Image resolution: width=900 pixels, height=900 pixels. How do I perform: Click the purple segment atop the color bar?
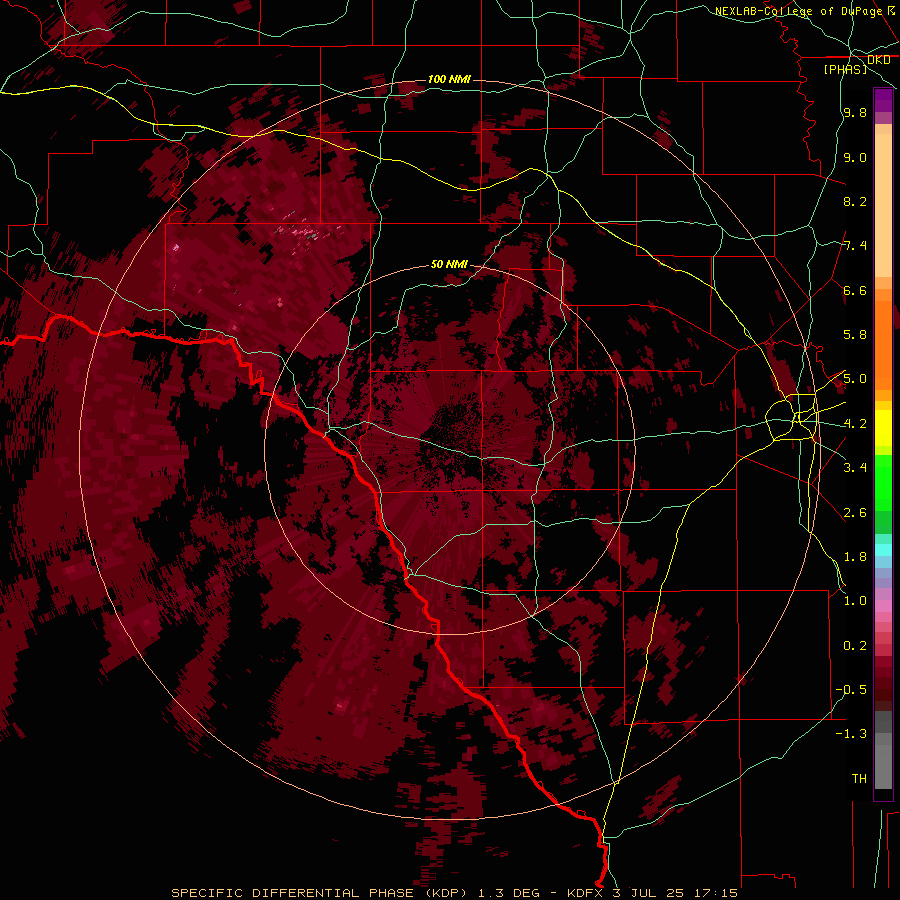pyautogui.click(x=883, y=101)
